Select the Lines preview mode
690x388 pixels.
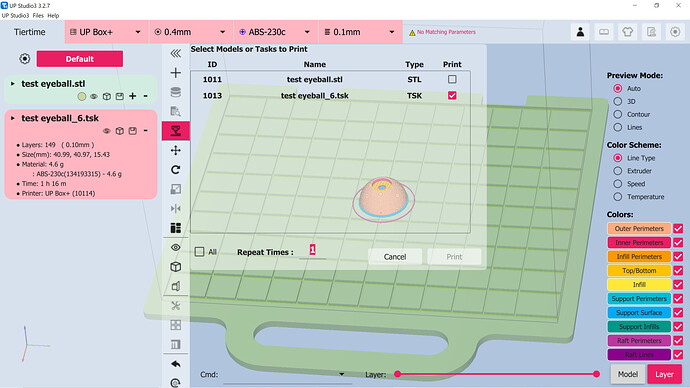618,127
